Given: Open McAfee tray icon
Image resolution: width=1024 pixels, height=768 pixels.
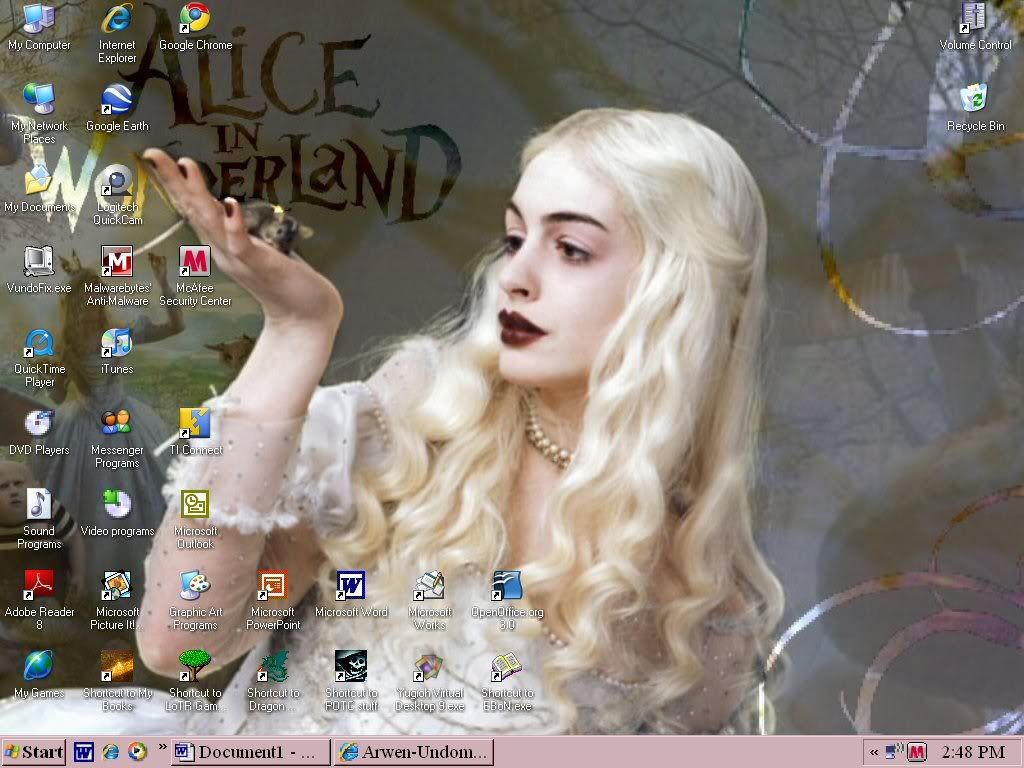Looking at the screenshot, I should (917, 752).
